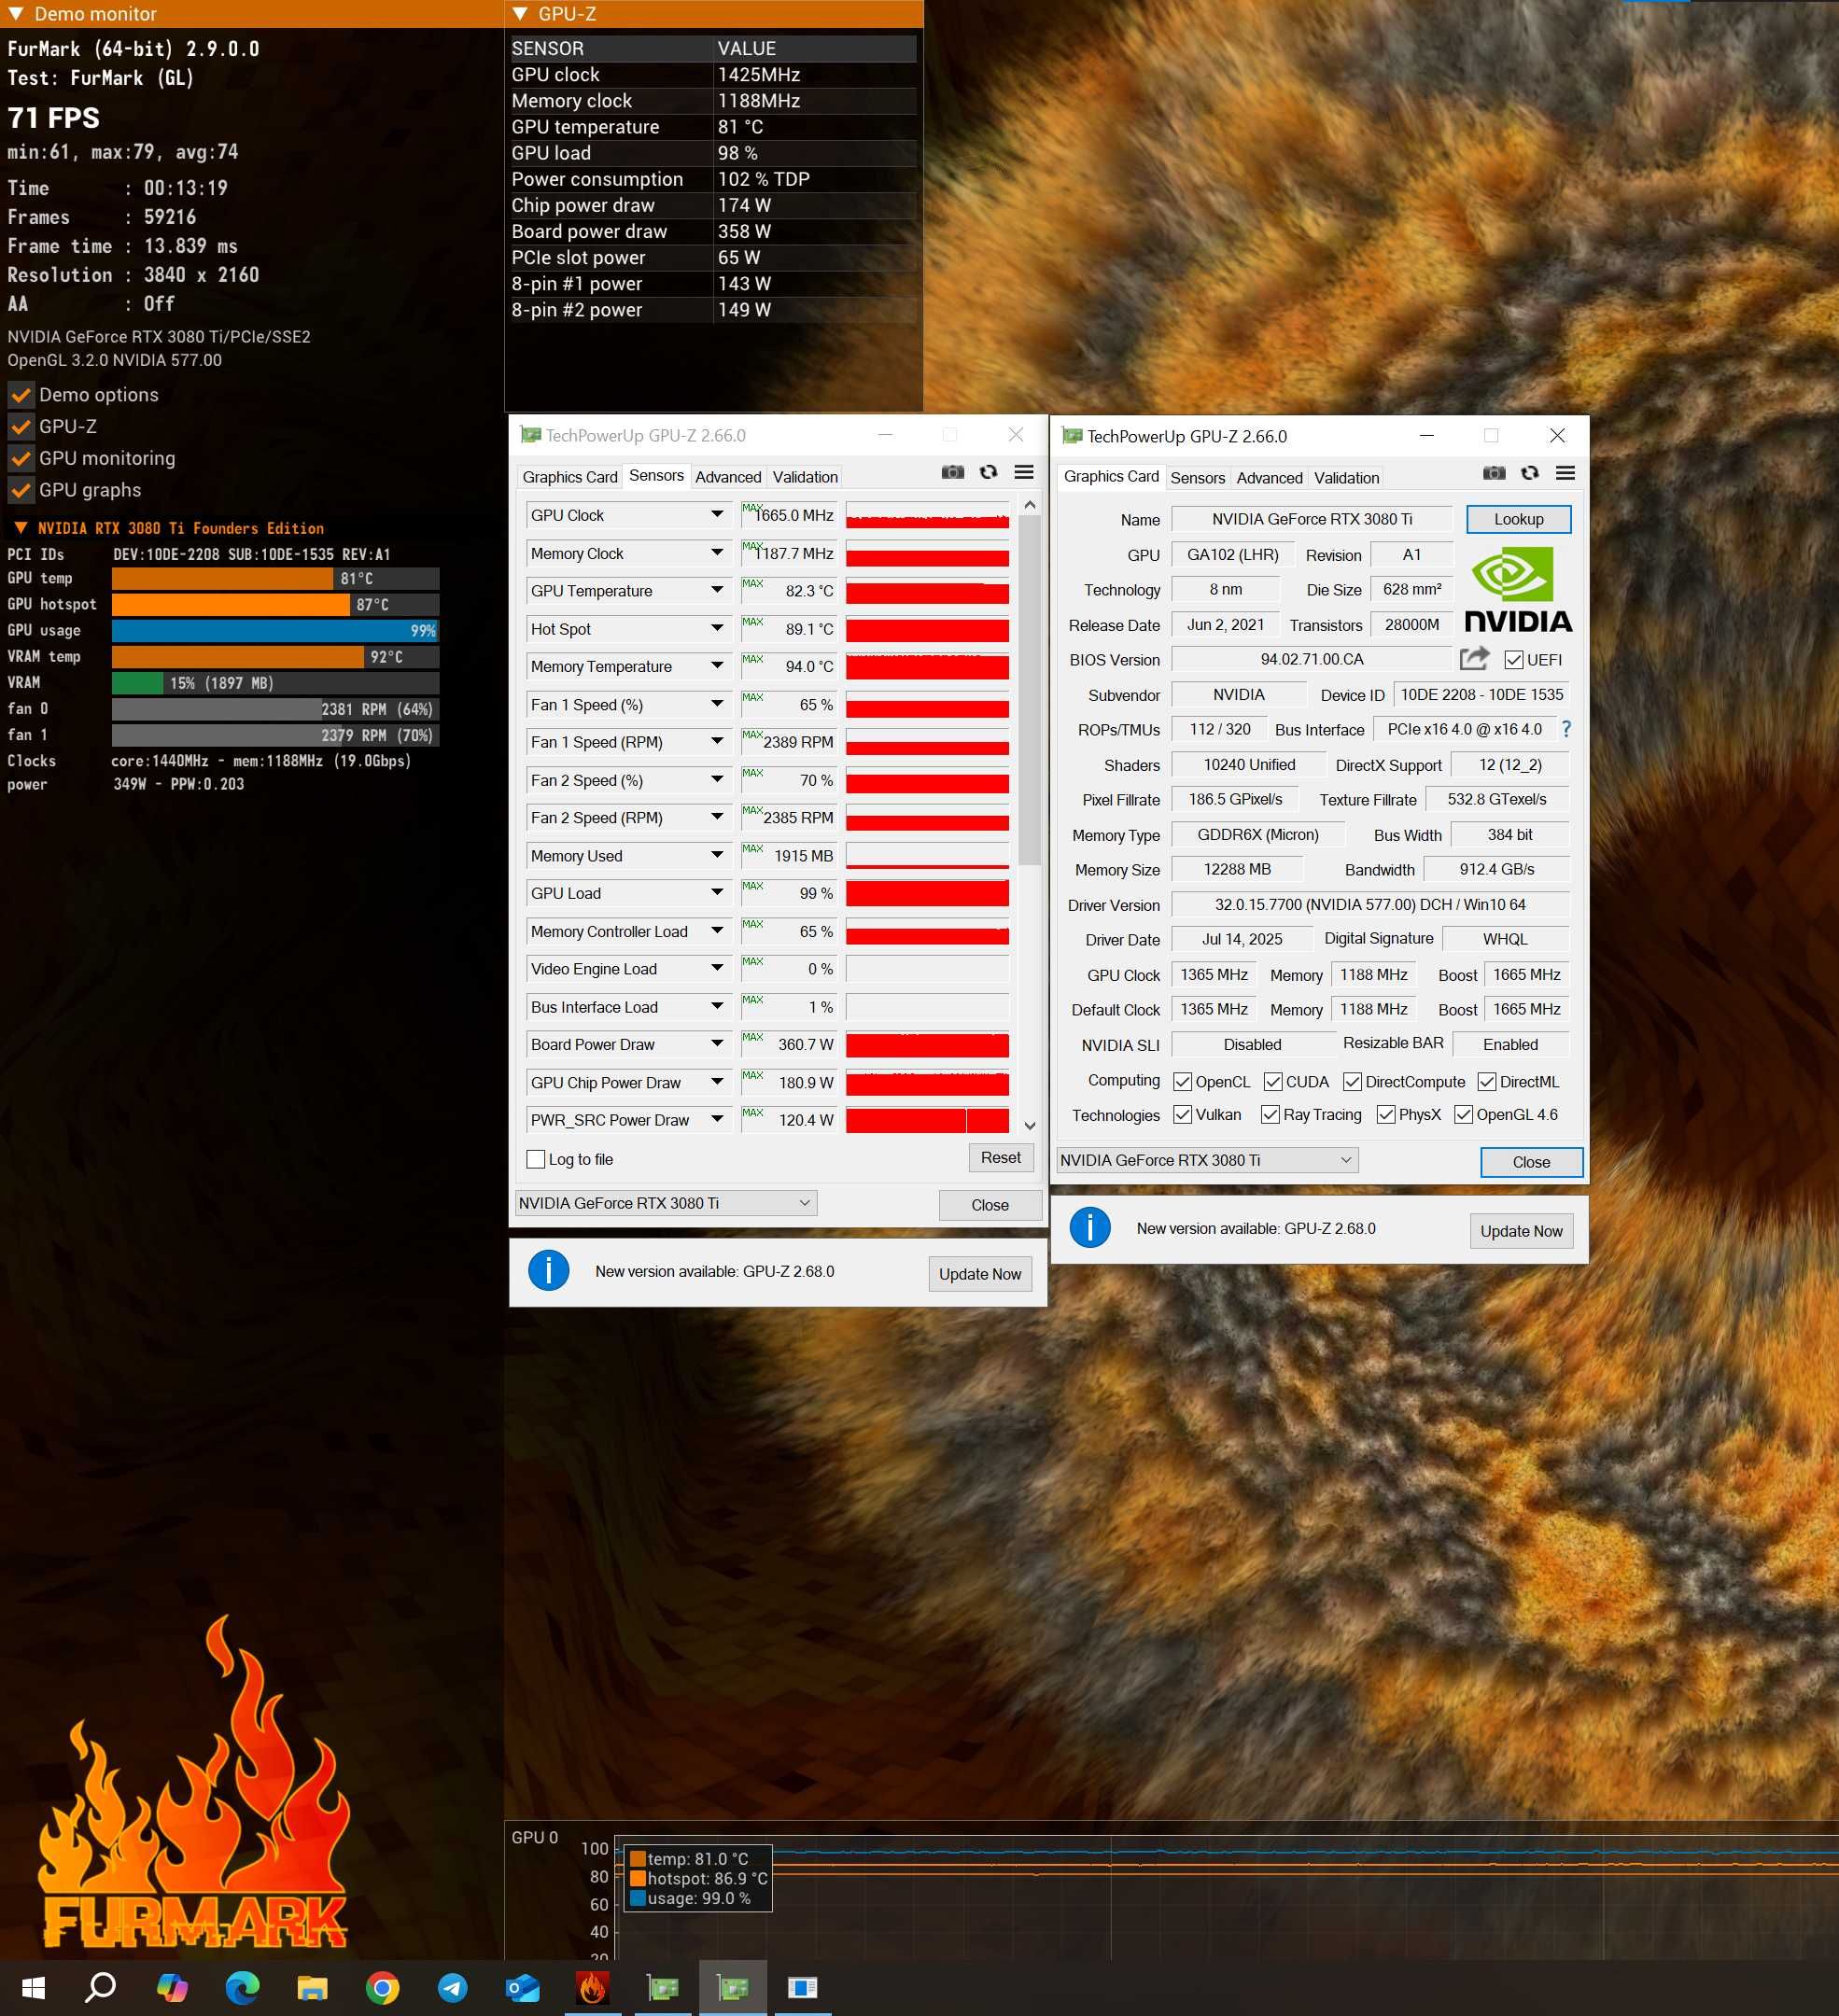Click Close button below the Graphics Card details
1839x2016 pixels.
(1531, 1162)
